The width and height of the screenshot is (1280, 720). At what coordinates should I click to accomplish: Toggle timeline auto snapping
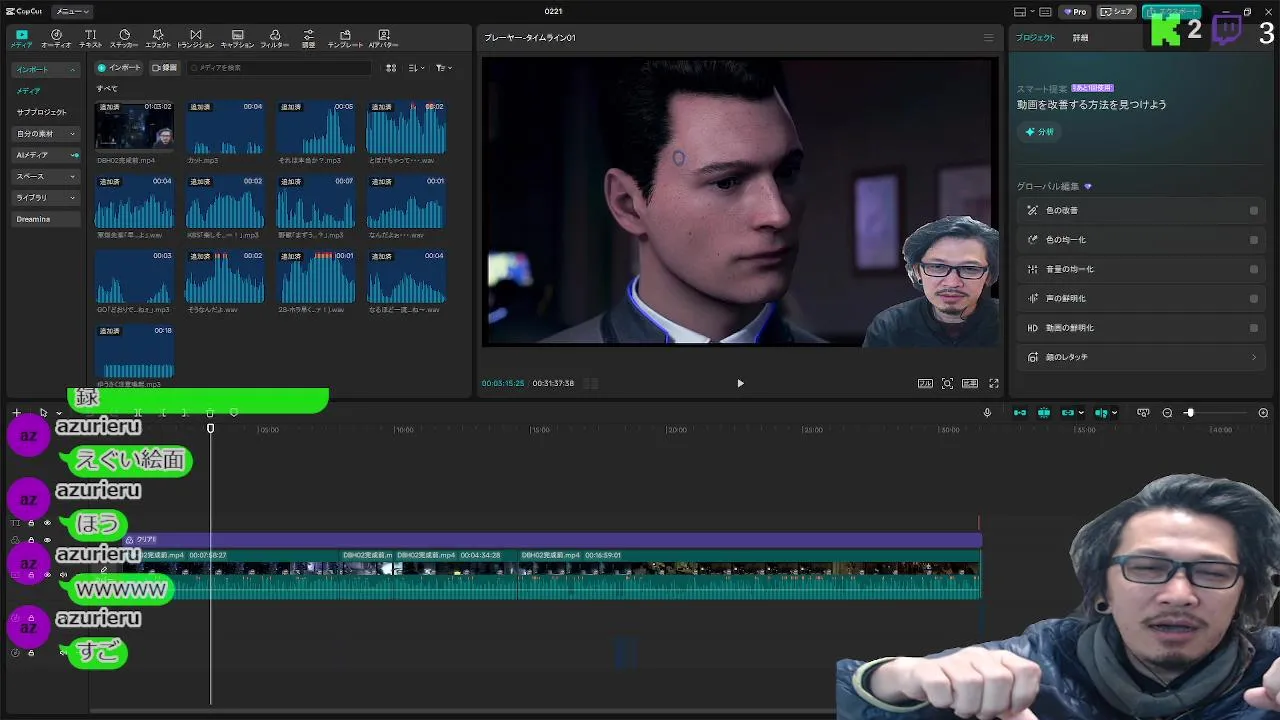[x=1043, y=412]
